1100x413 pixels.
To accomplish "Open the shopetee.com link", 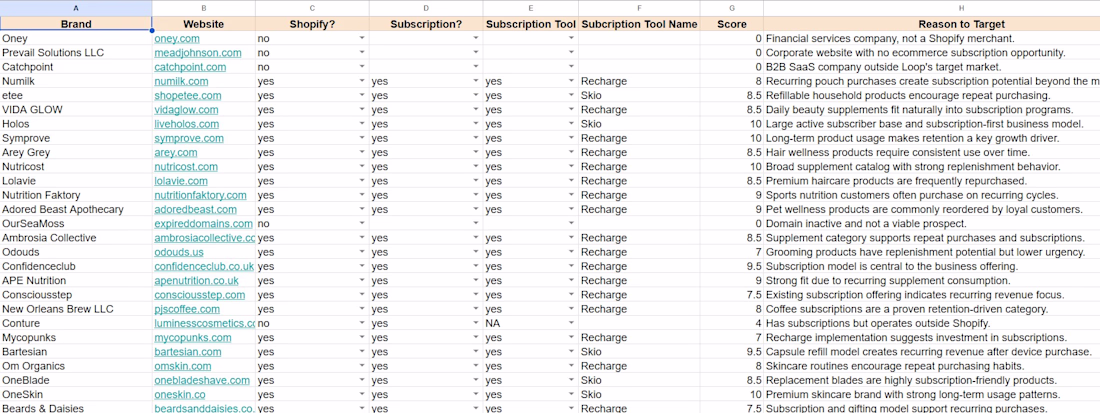I will 188,95.
